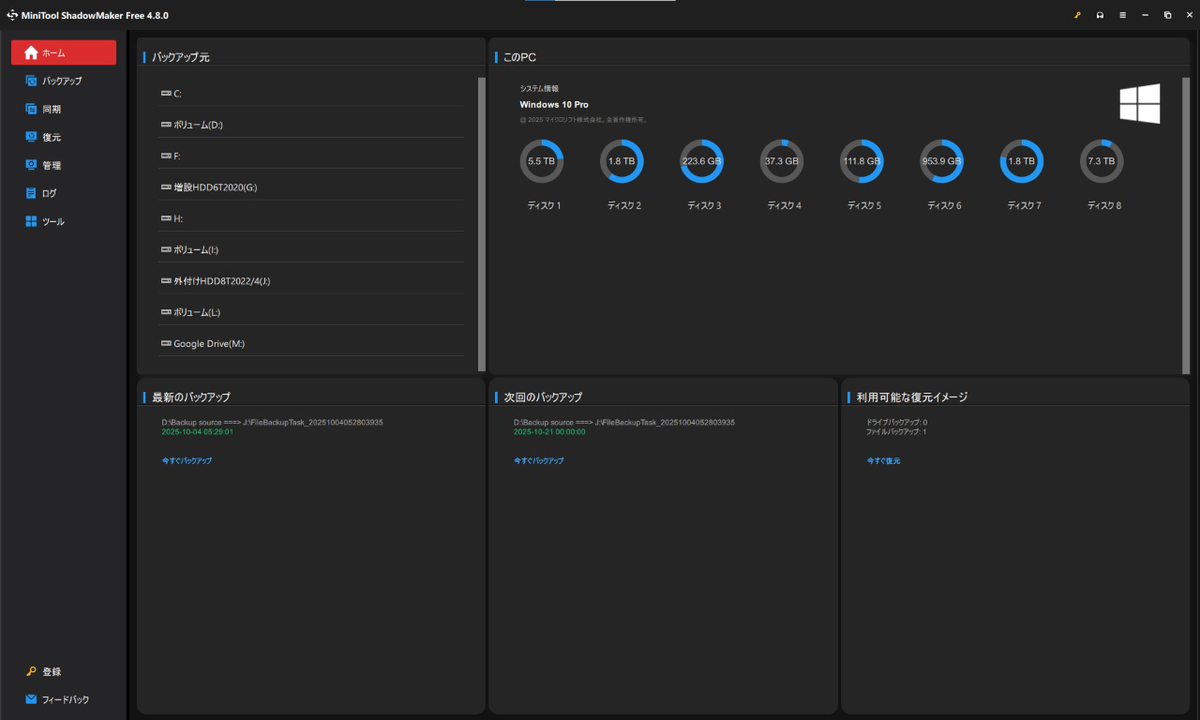Open the ホーム (Home) sidebar tab

(x=63, y=53)
